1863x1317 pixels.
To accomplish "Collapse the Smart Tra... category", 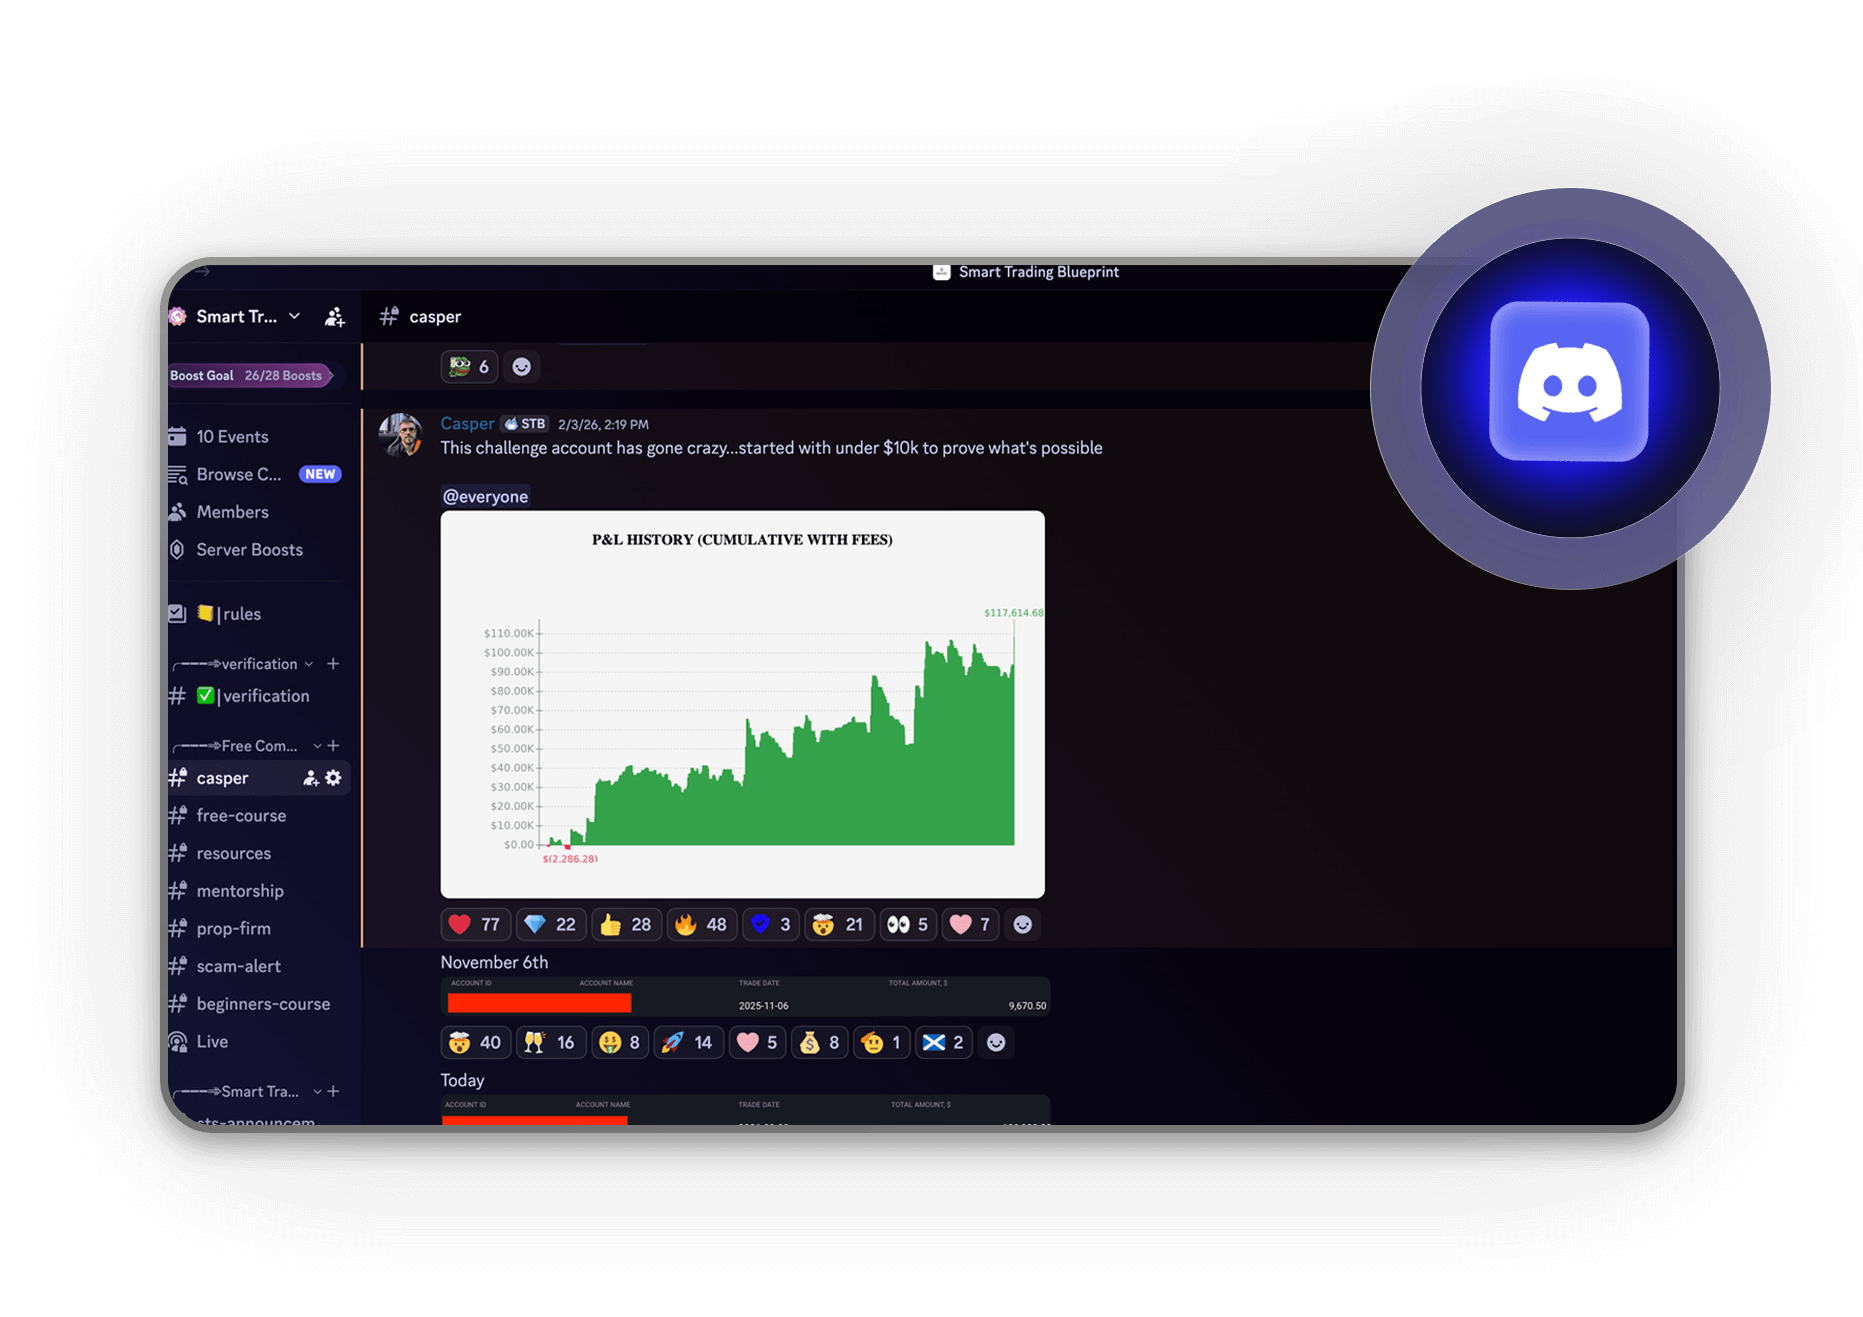I will coord(248,1092).
